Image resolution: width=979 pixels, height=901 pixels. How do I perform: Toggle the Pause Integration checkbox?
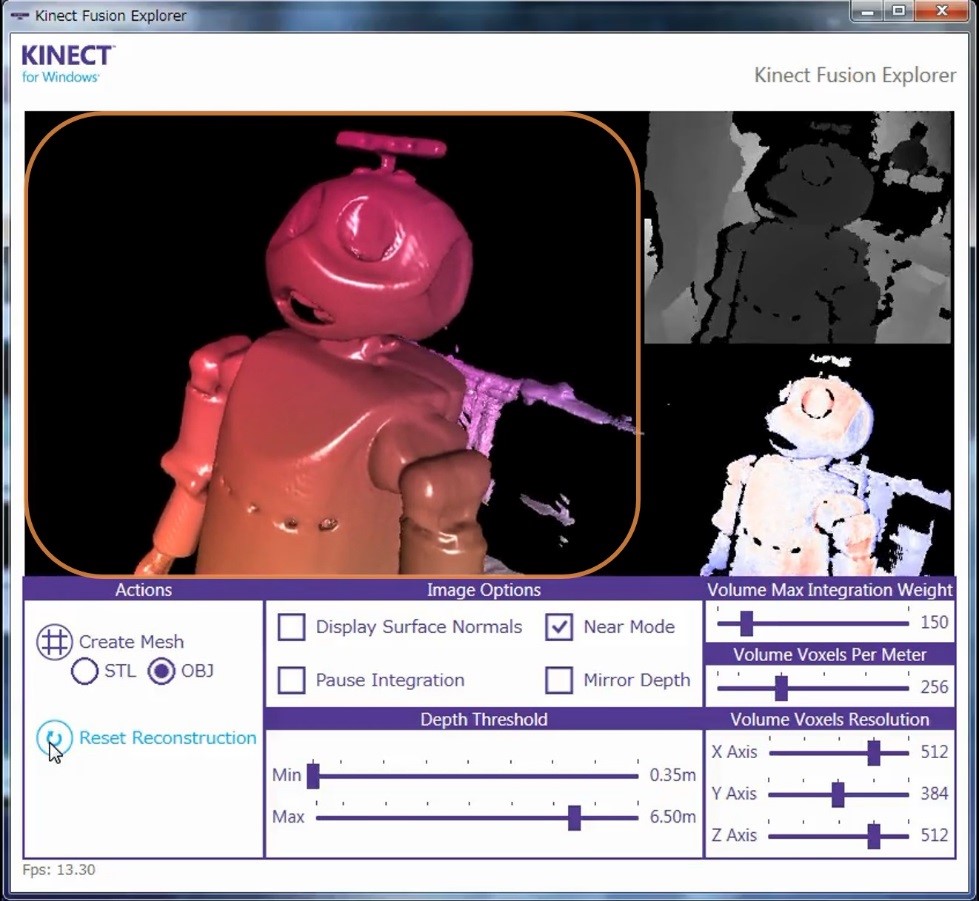[x=291, y=680]
